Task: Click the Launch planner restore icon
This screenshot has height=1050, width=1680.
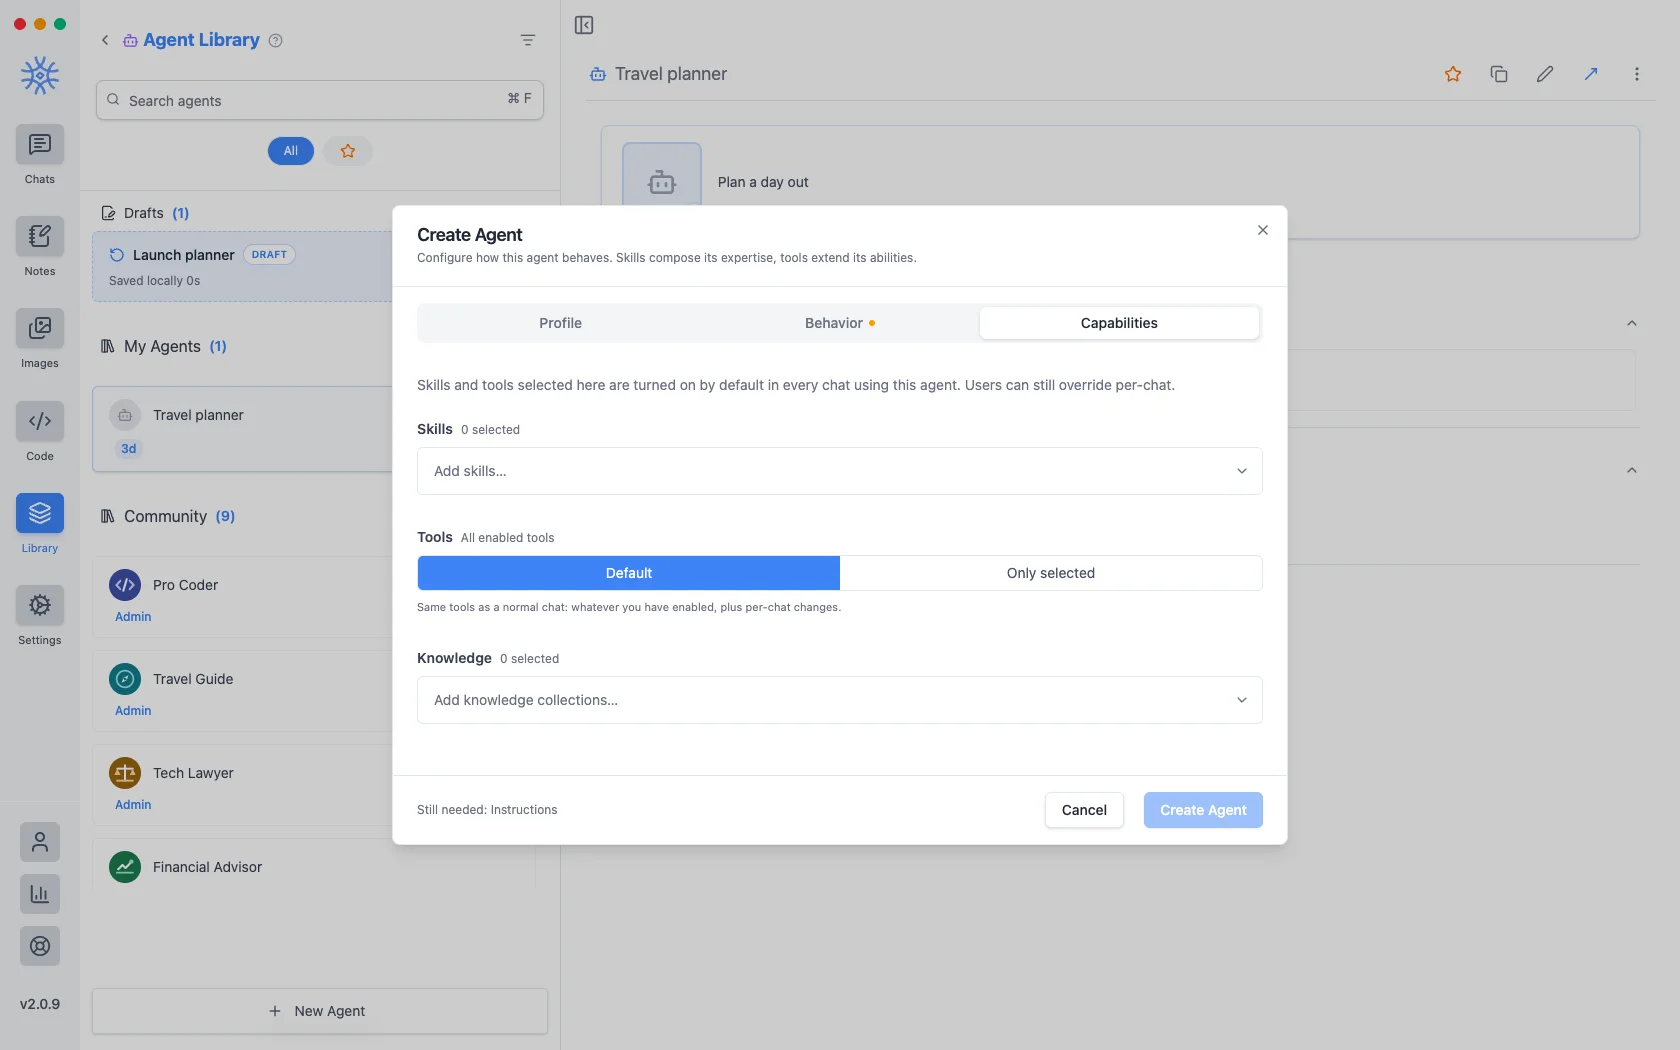Action: coord(117,255)
